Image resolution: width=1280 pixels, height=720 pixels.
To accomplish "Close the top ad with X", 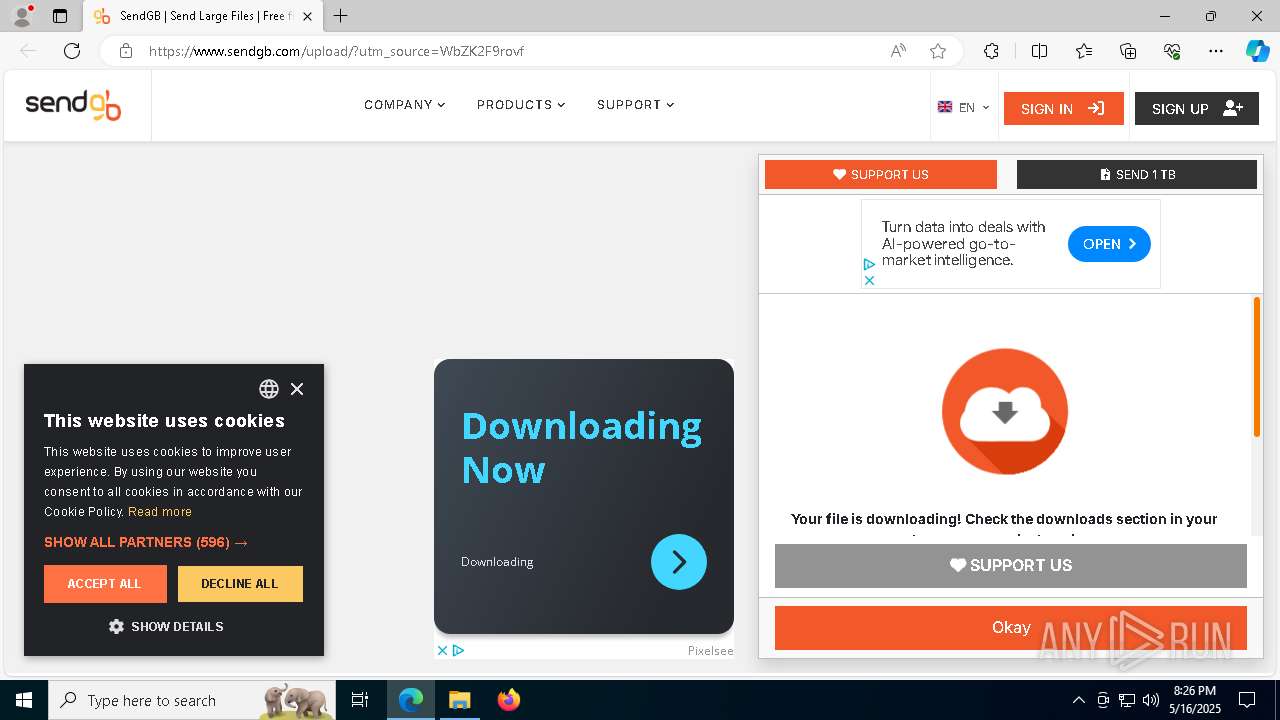I will point(869,280).
